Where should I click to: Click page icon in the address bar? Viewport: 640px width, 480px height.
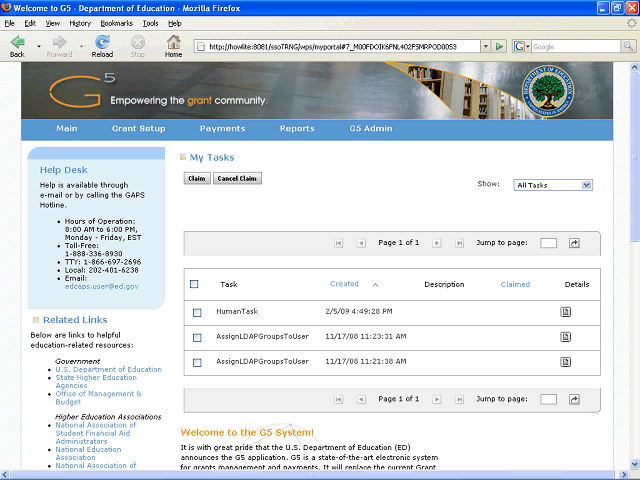pos(201,47)
